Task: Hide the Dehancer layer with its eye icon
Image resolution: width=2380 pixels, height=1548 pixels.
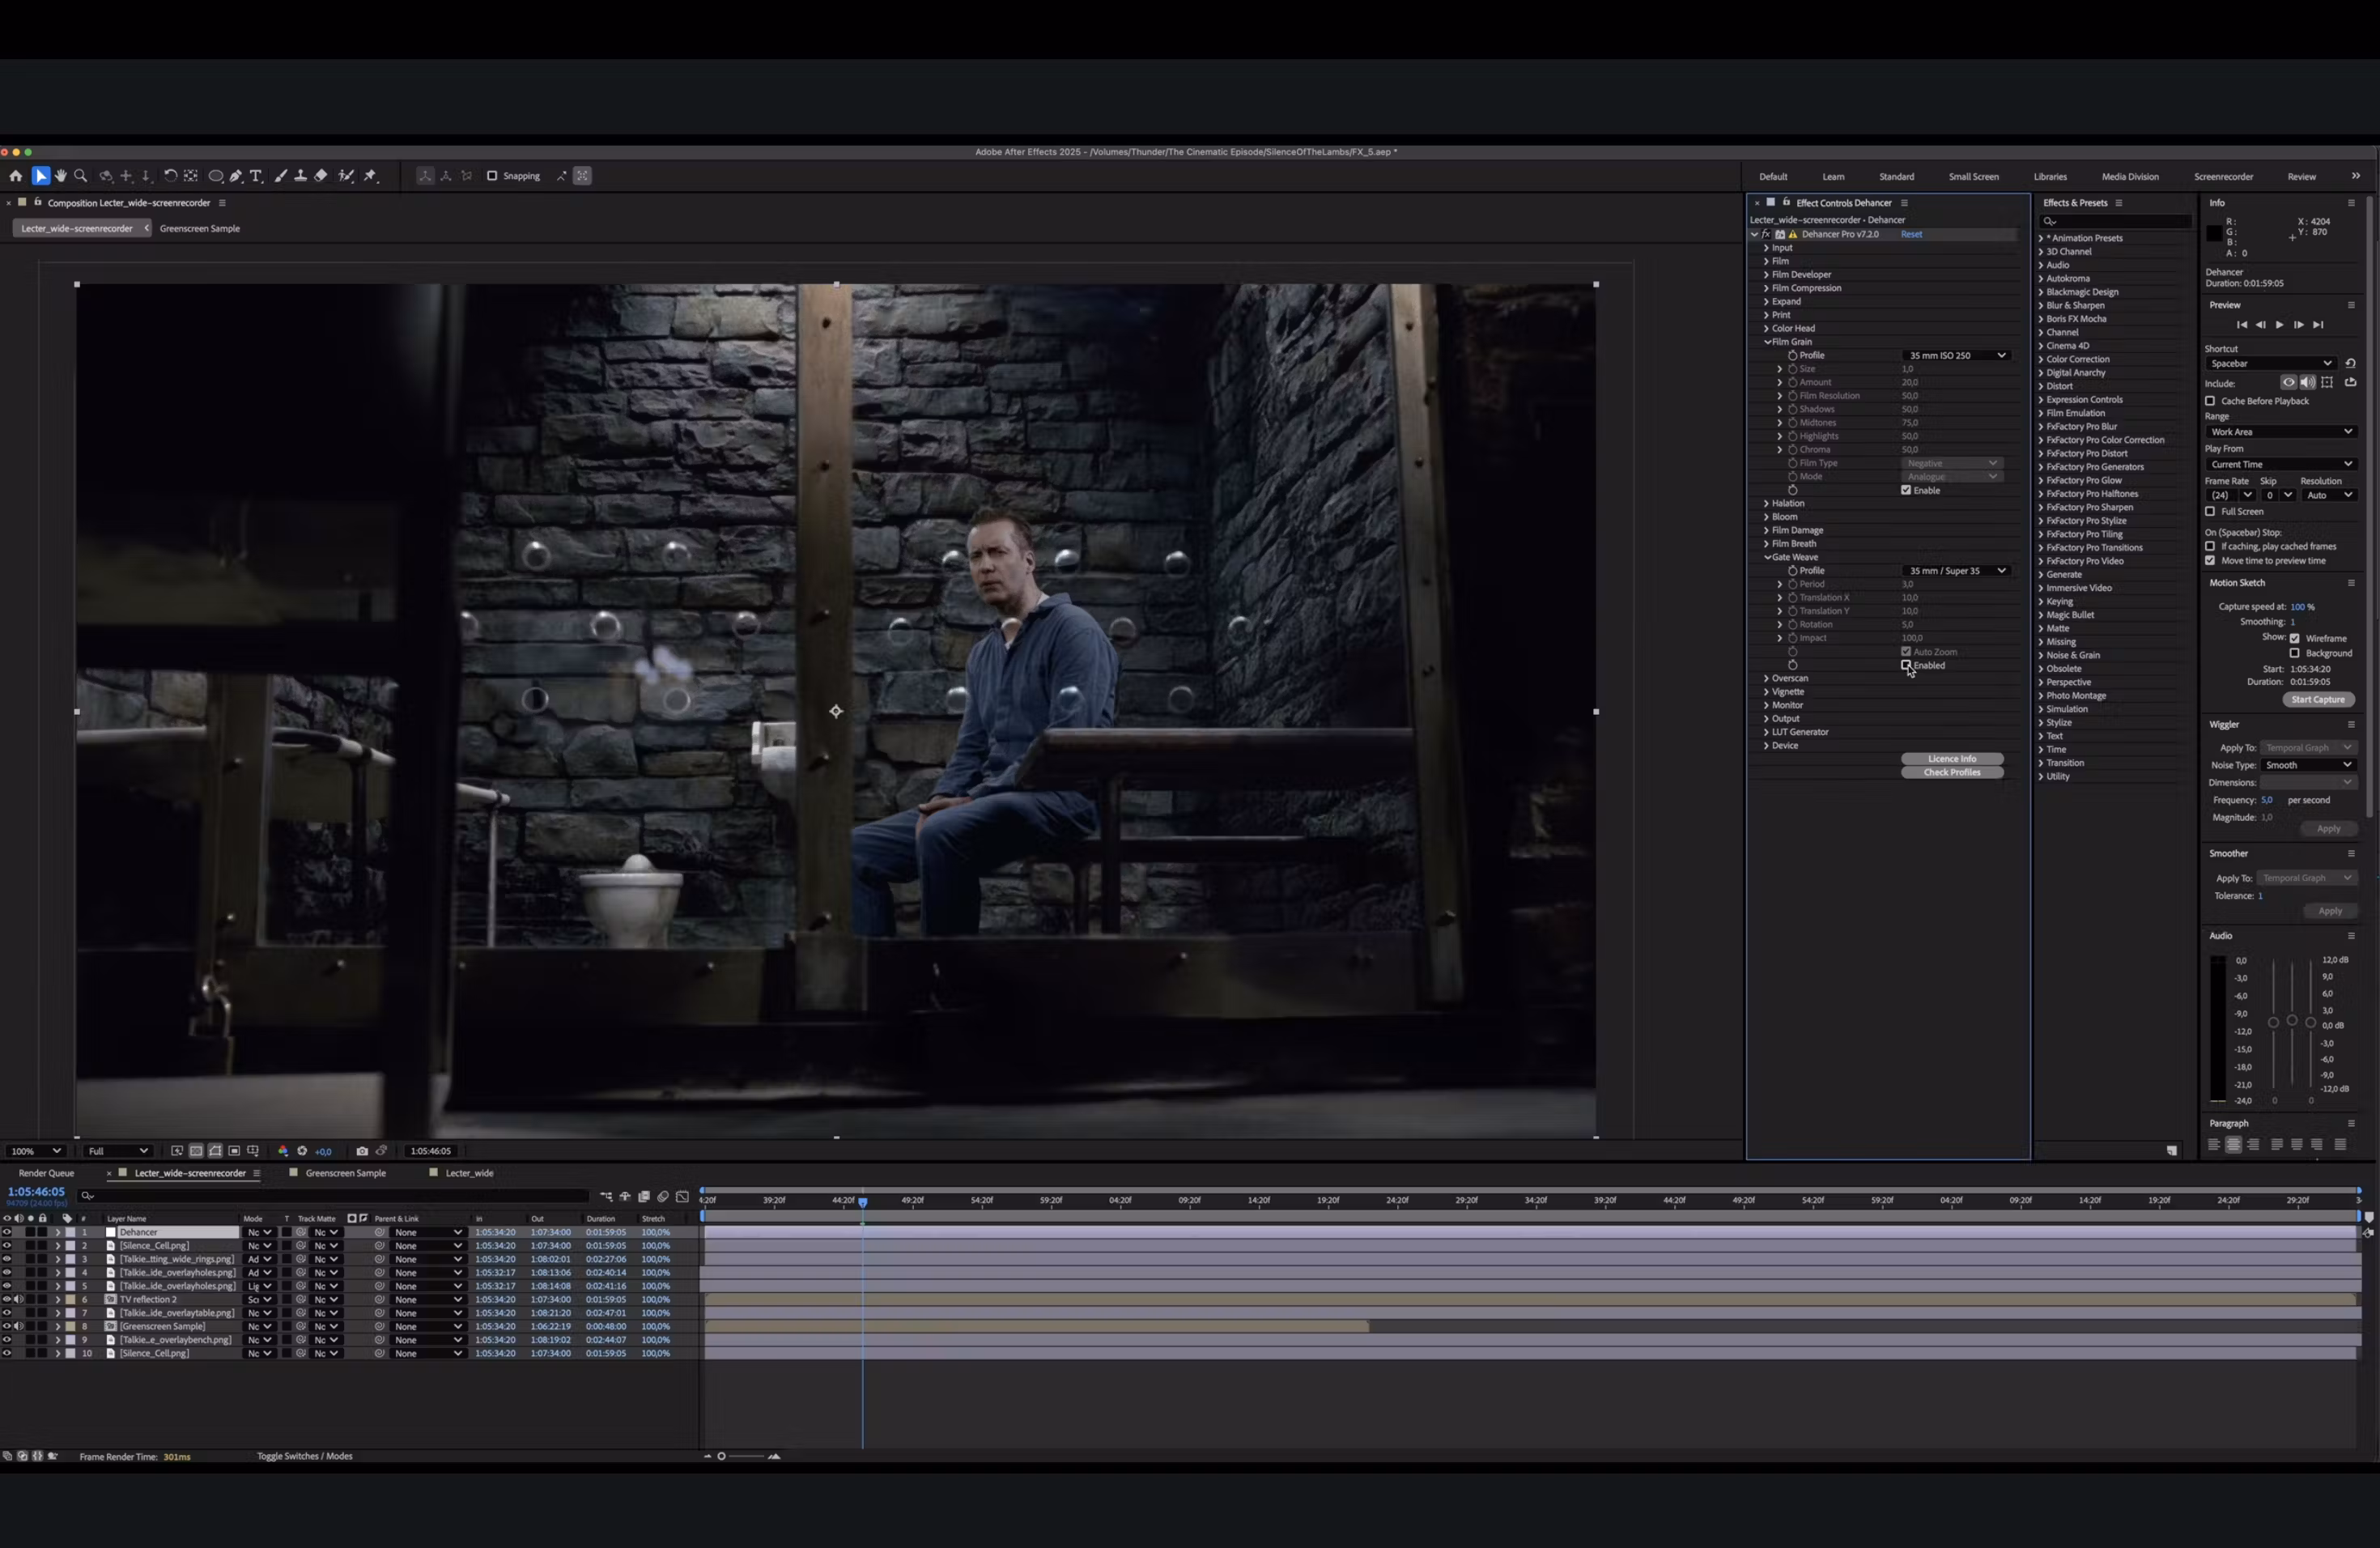Action: click(7, 1232)
